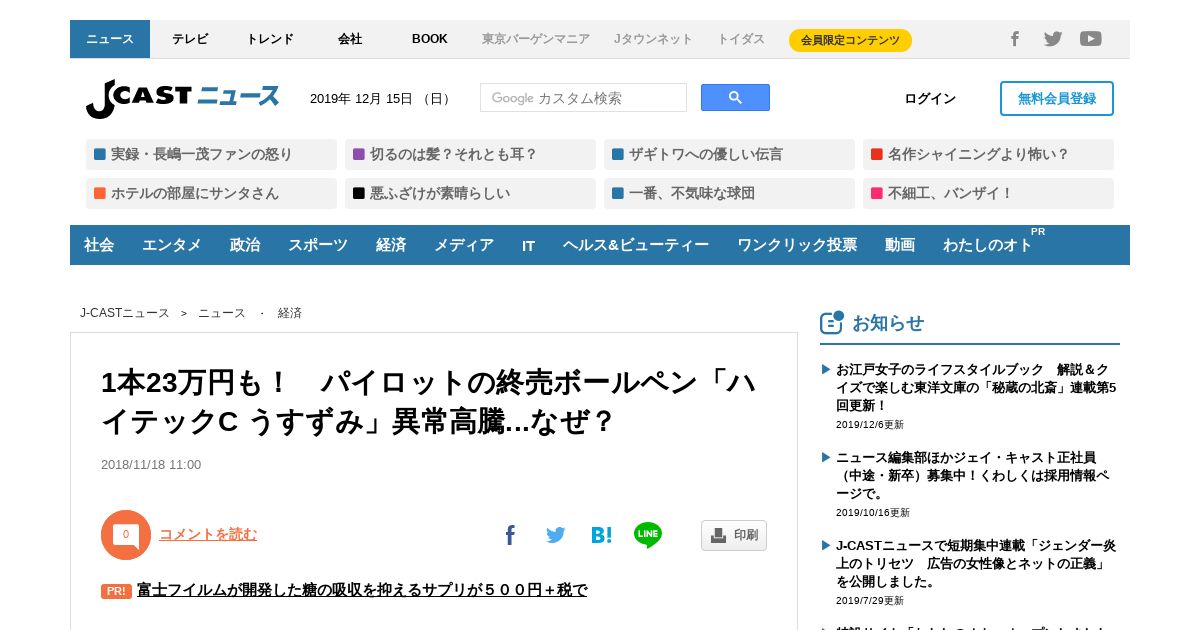This screenshot has height=630, width=1200.
Task: Open ニュース編集部 staff recruitment notice
Action: 973,475
